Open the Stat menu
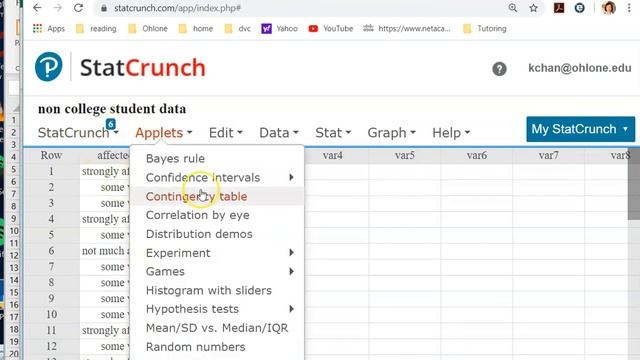The height and width of the screenshot is (360, 640). tap(333, 133)
